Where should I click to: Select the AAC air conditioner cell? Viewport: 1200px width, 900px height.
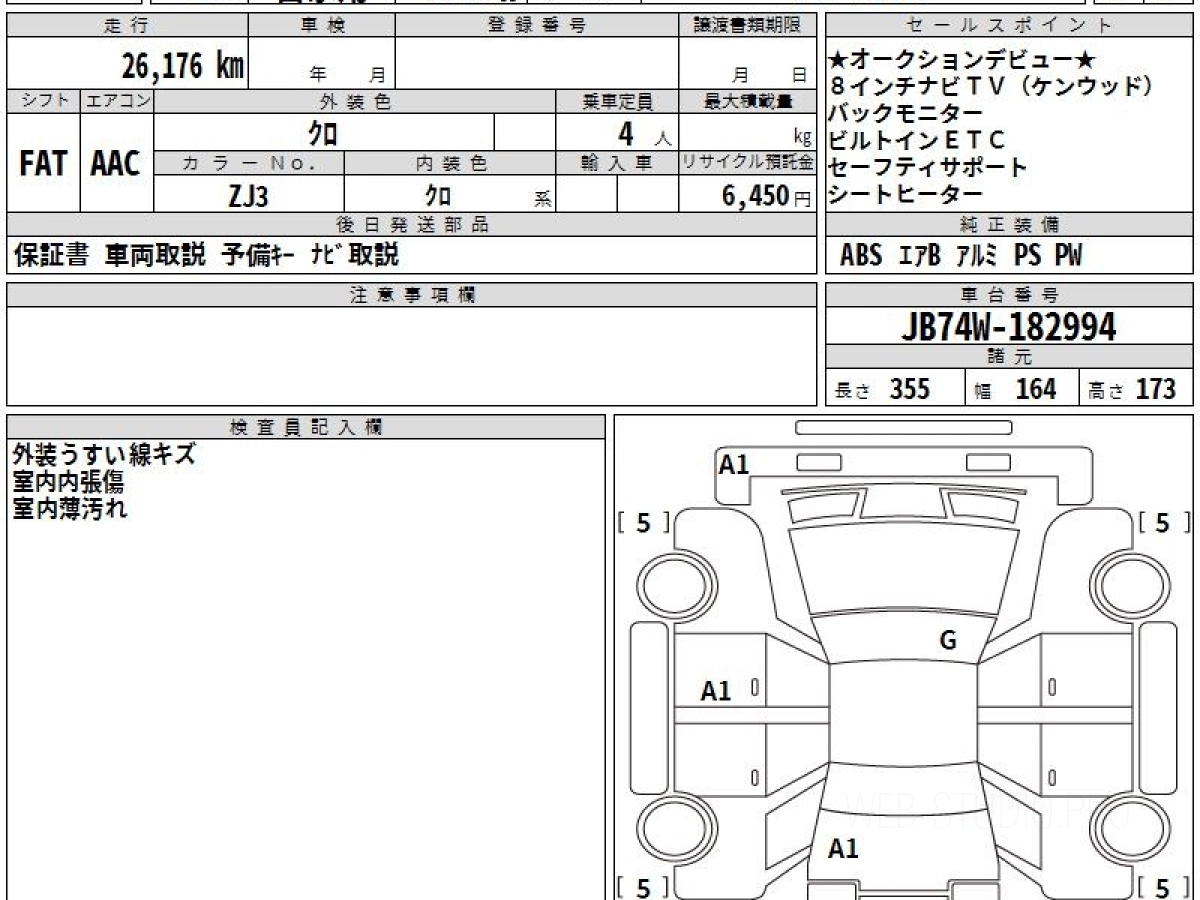click(116, 163)
